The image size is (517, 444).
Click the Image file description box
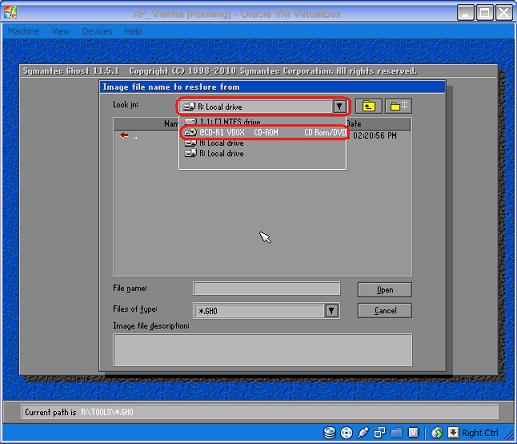click(263, 350)
